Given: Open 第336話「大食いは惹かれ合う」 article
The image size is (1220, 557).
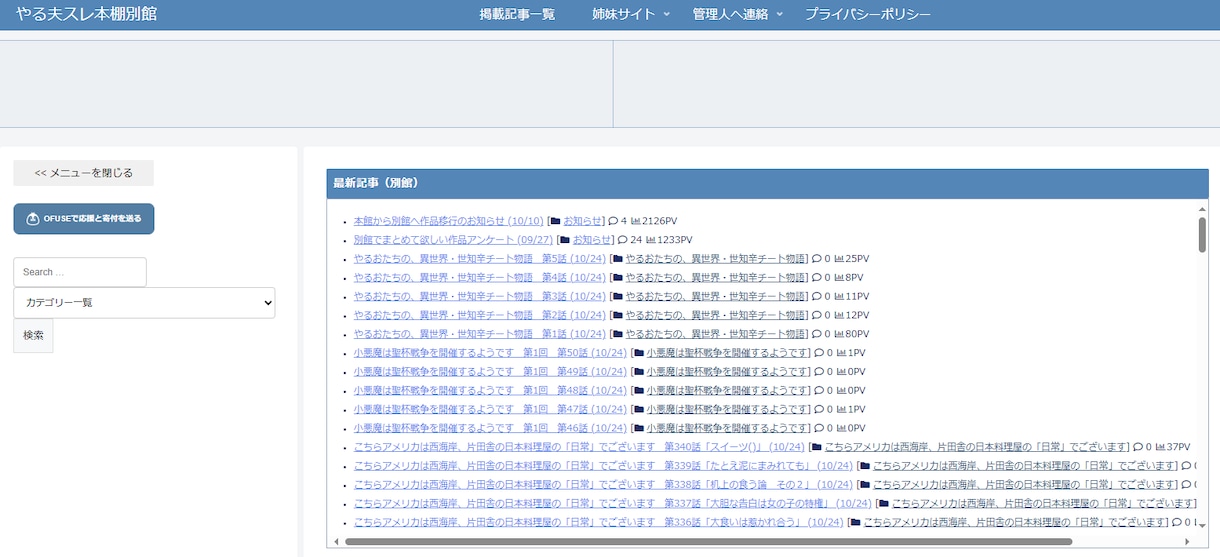Looking at the screenshot, I should click(x=598, y=523).
